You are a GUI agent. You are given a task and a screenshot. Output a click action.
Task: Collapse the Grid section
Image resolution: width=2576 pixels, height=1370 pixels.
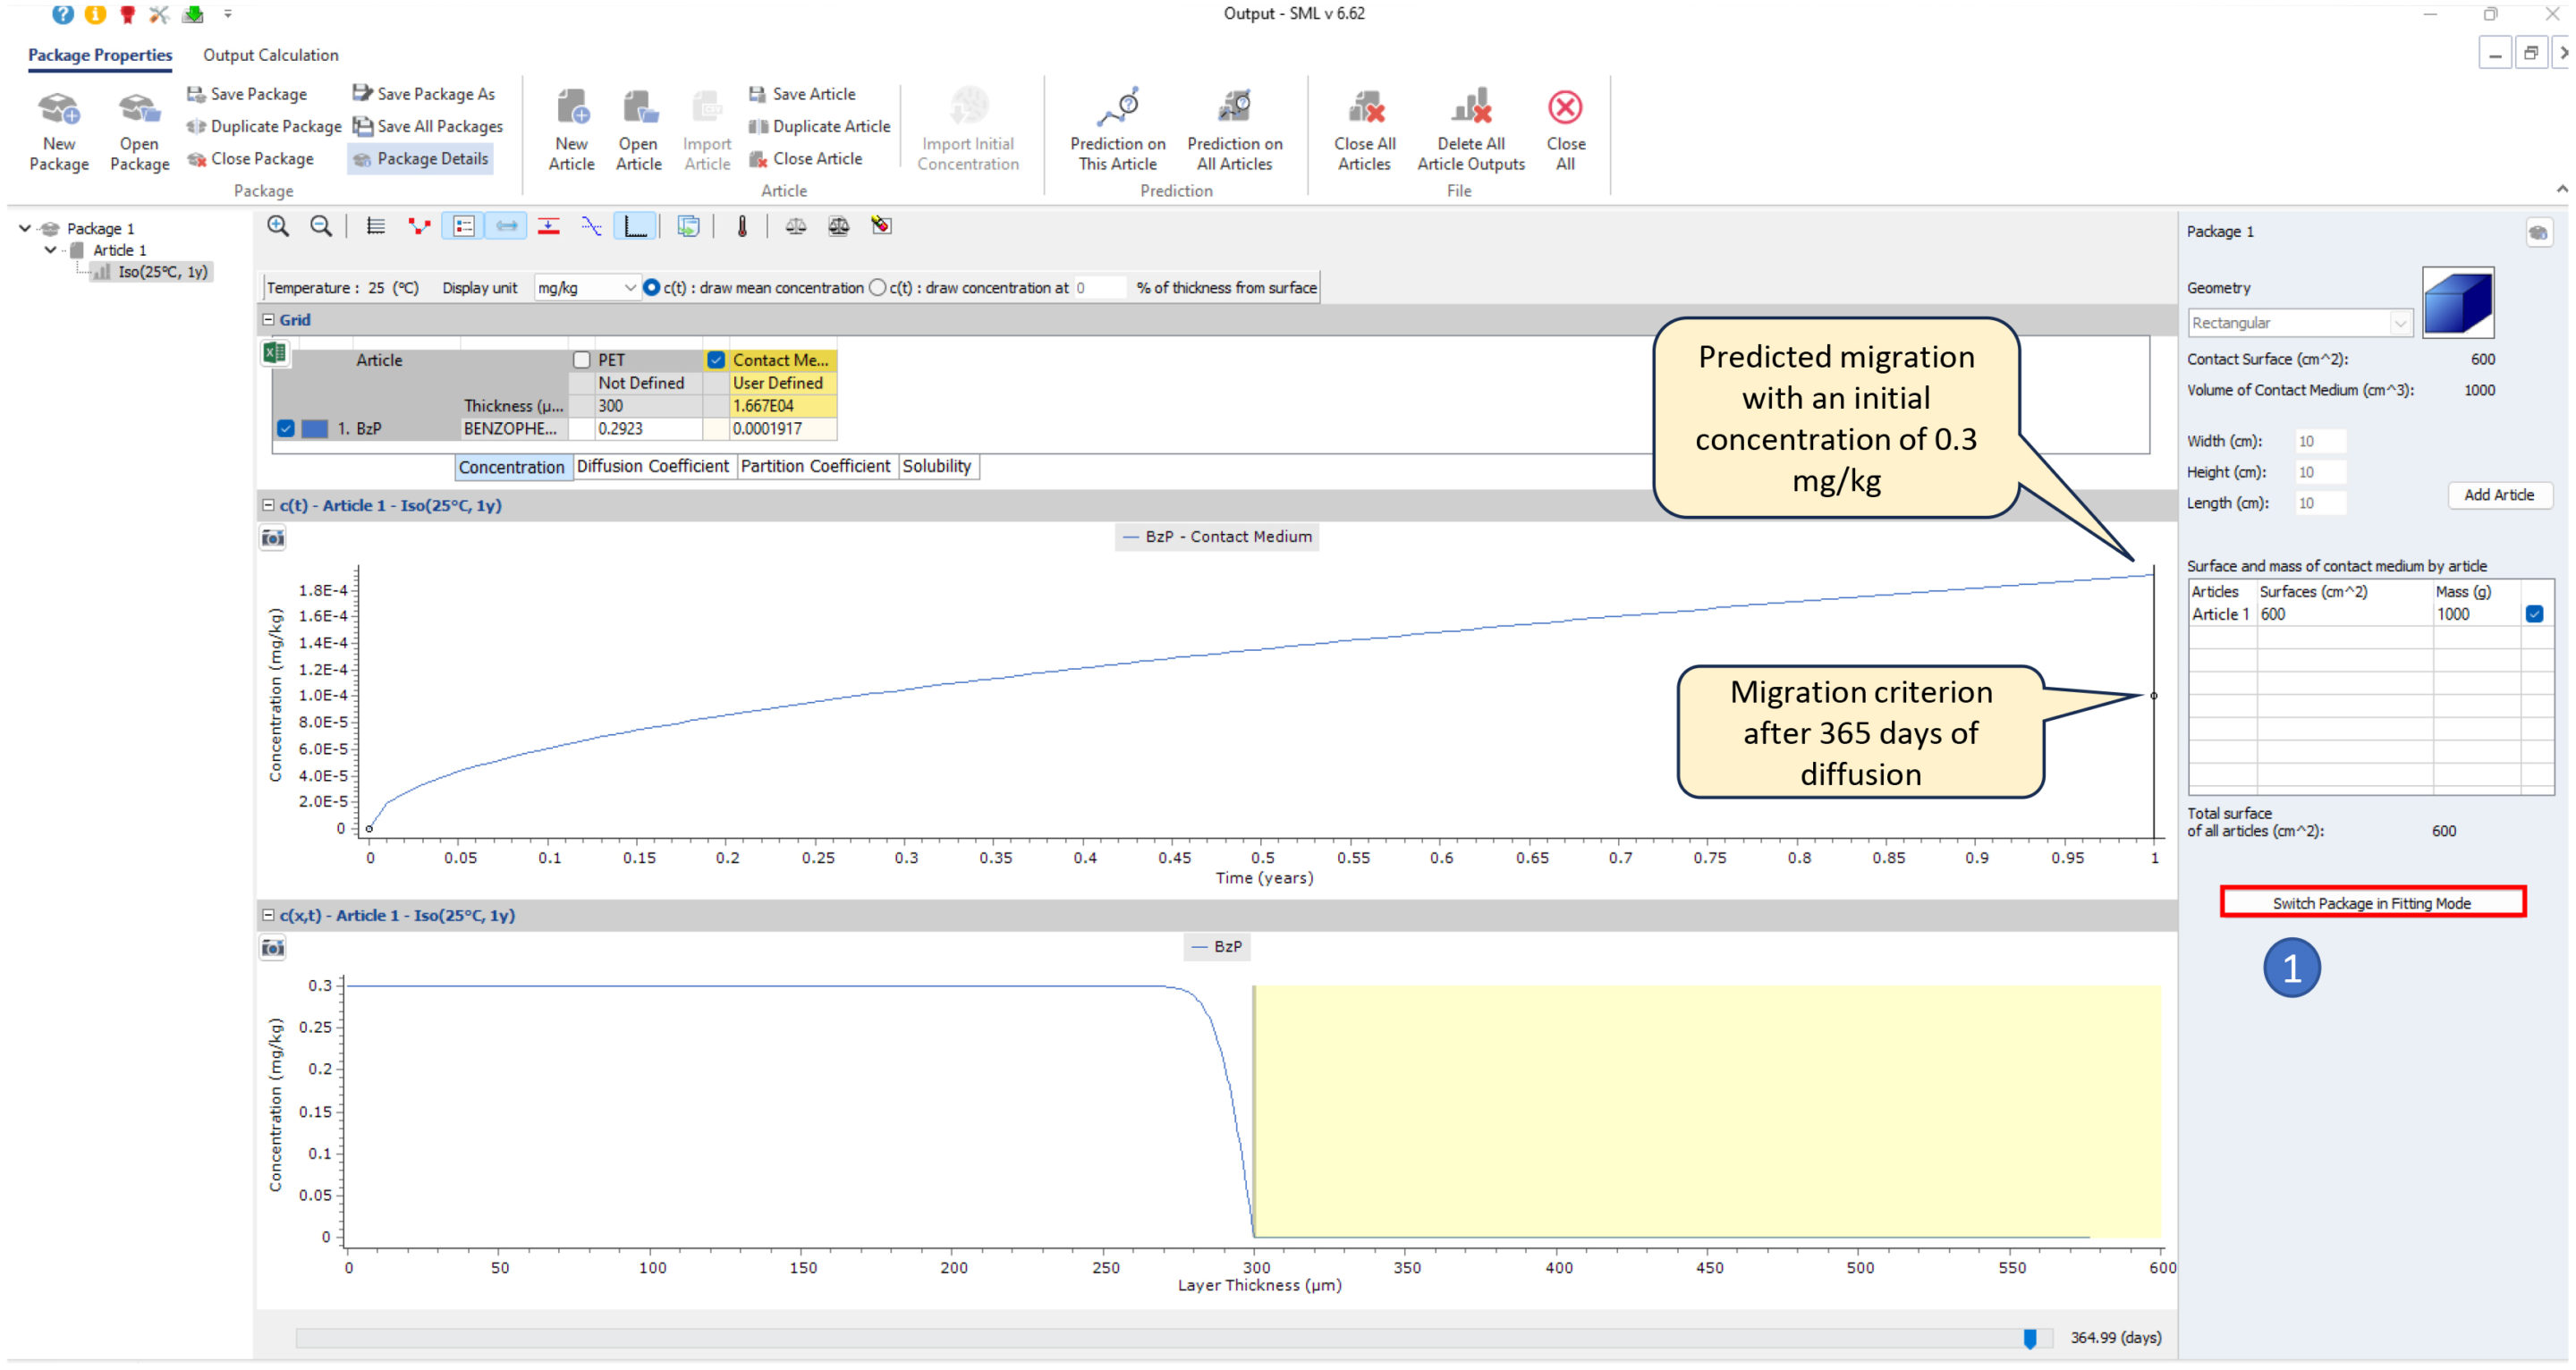[x=268, y=320]
